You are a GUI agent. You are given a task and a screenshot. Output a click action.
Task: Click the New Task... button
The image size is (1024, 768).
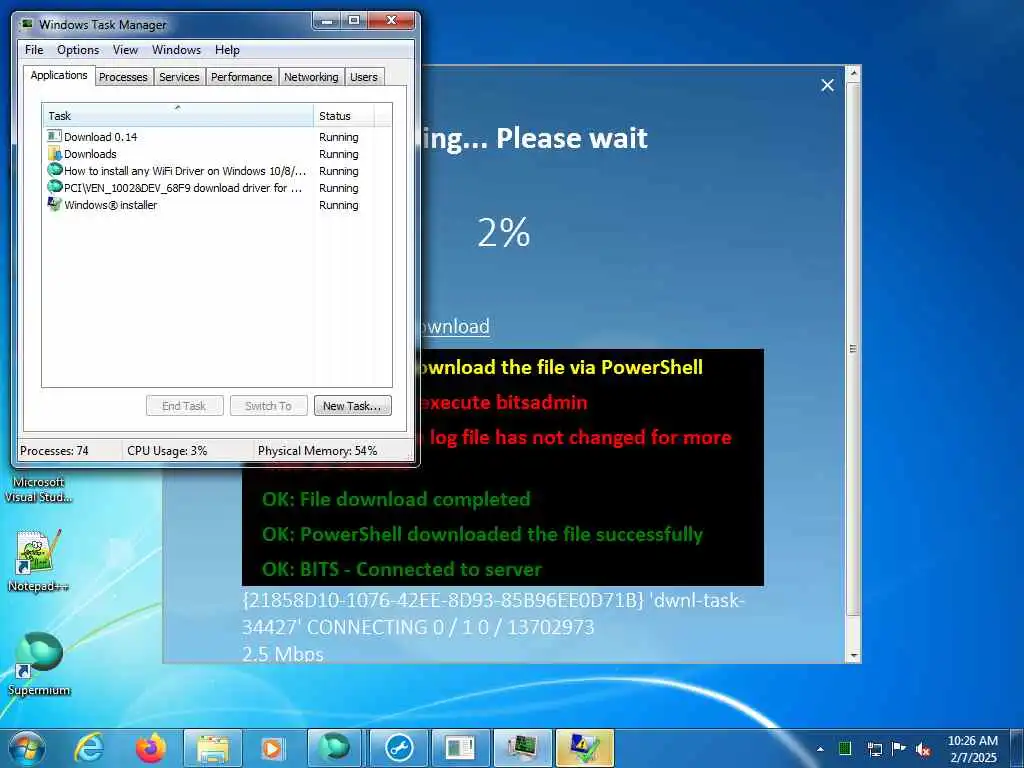352,406
